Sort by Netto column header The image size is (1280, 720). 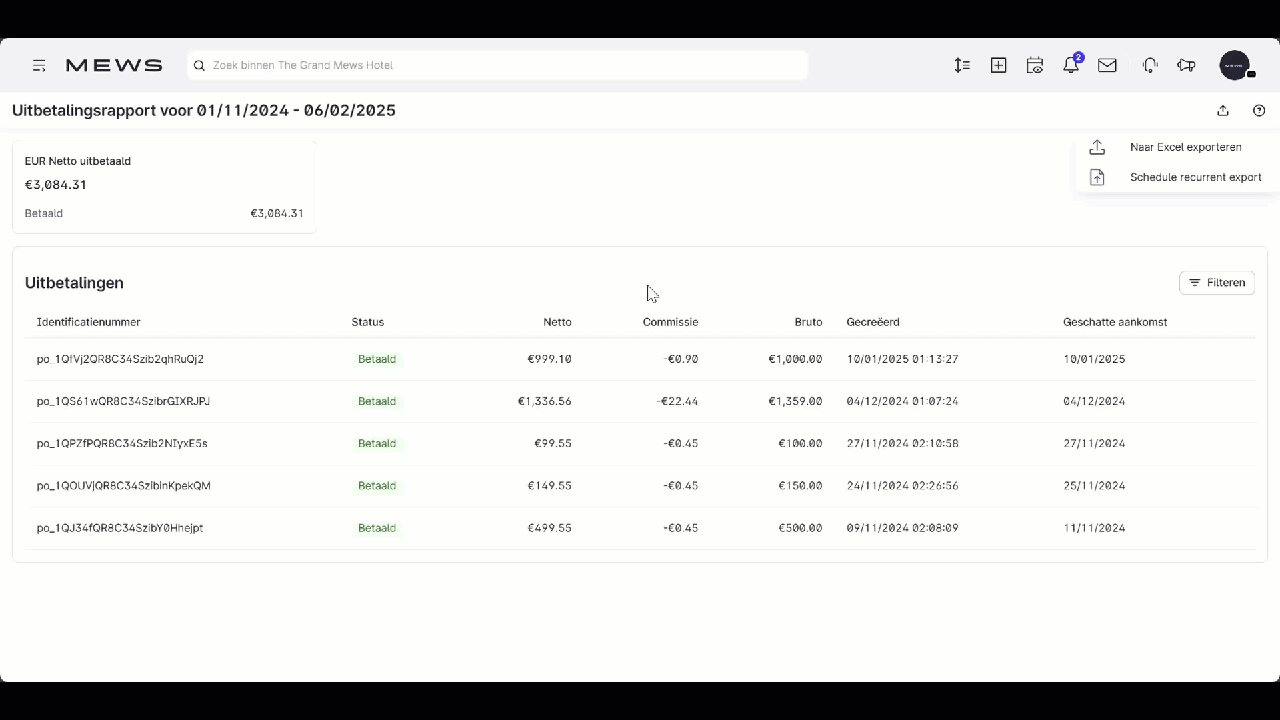coord(557,322)
